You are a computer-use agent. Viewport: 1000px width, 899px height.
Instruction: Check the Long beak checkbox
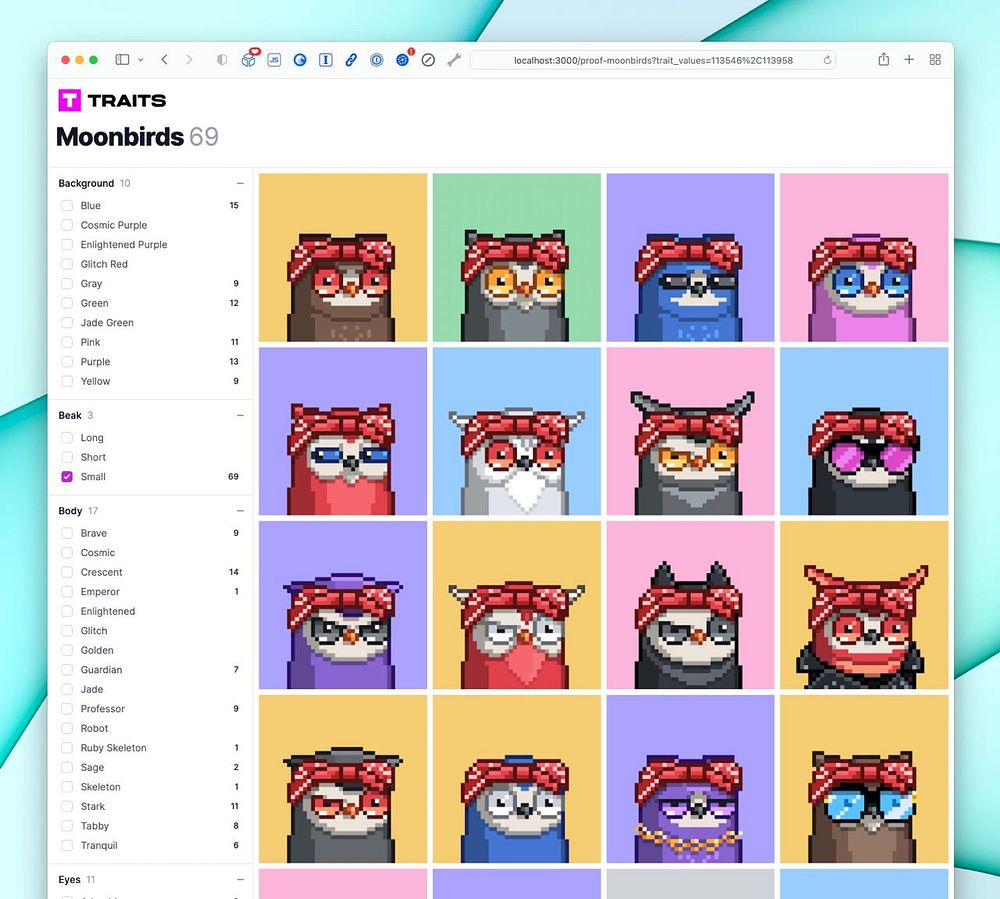[67, 437]
